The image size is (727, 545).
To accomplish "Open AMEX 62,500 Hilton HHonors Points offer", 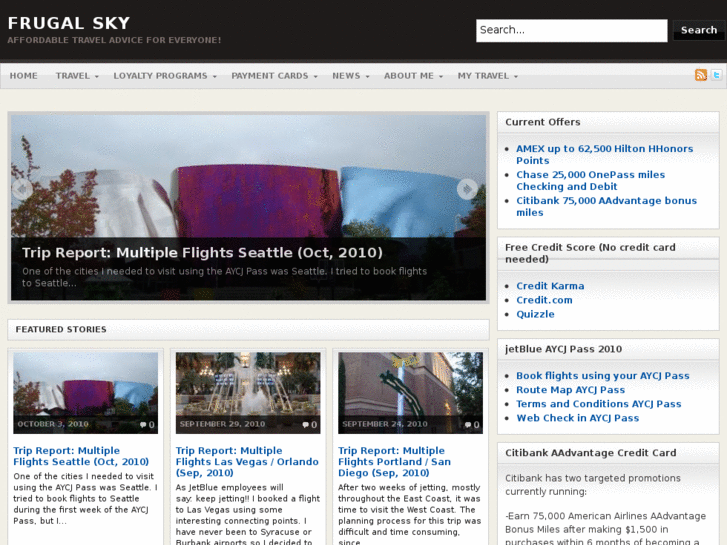I will point(605,154).
